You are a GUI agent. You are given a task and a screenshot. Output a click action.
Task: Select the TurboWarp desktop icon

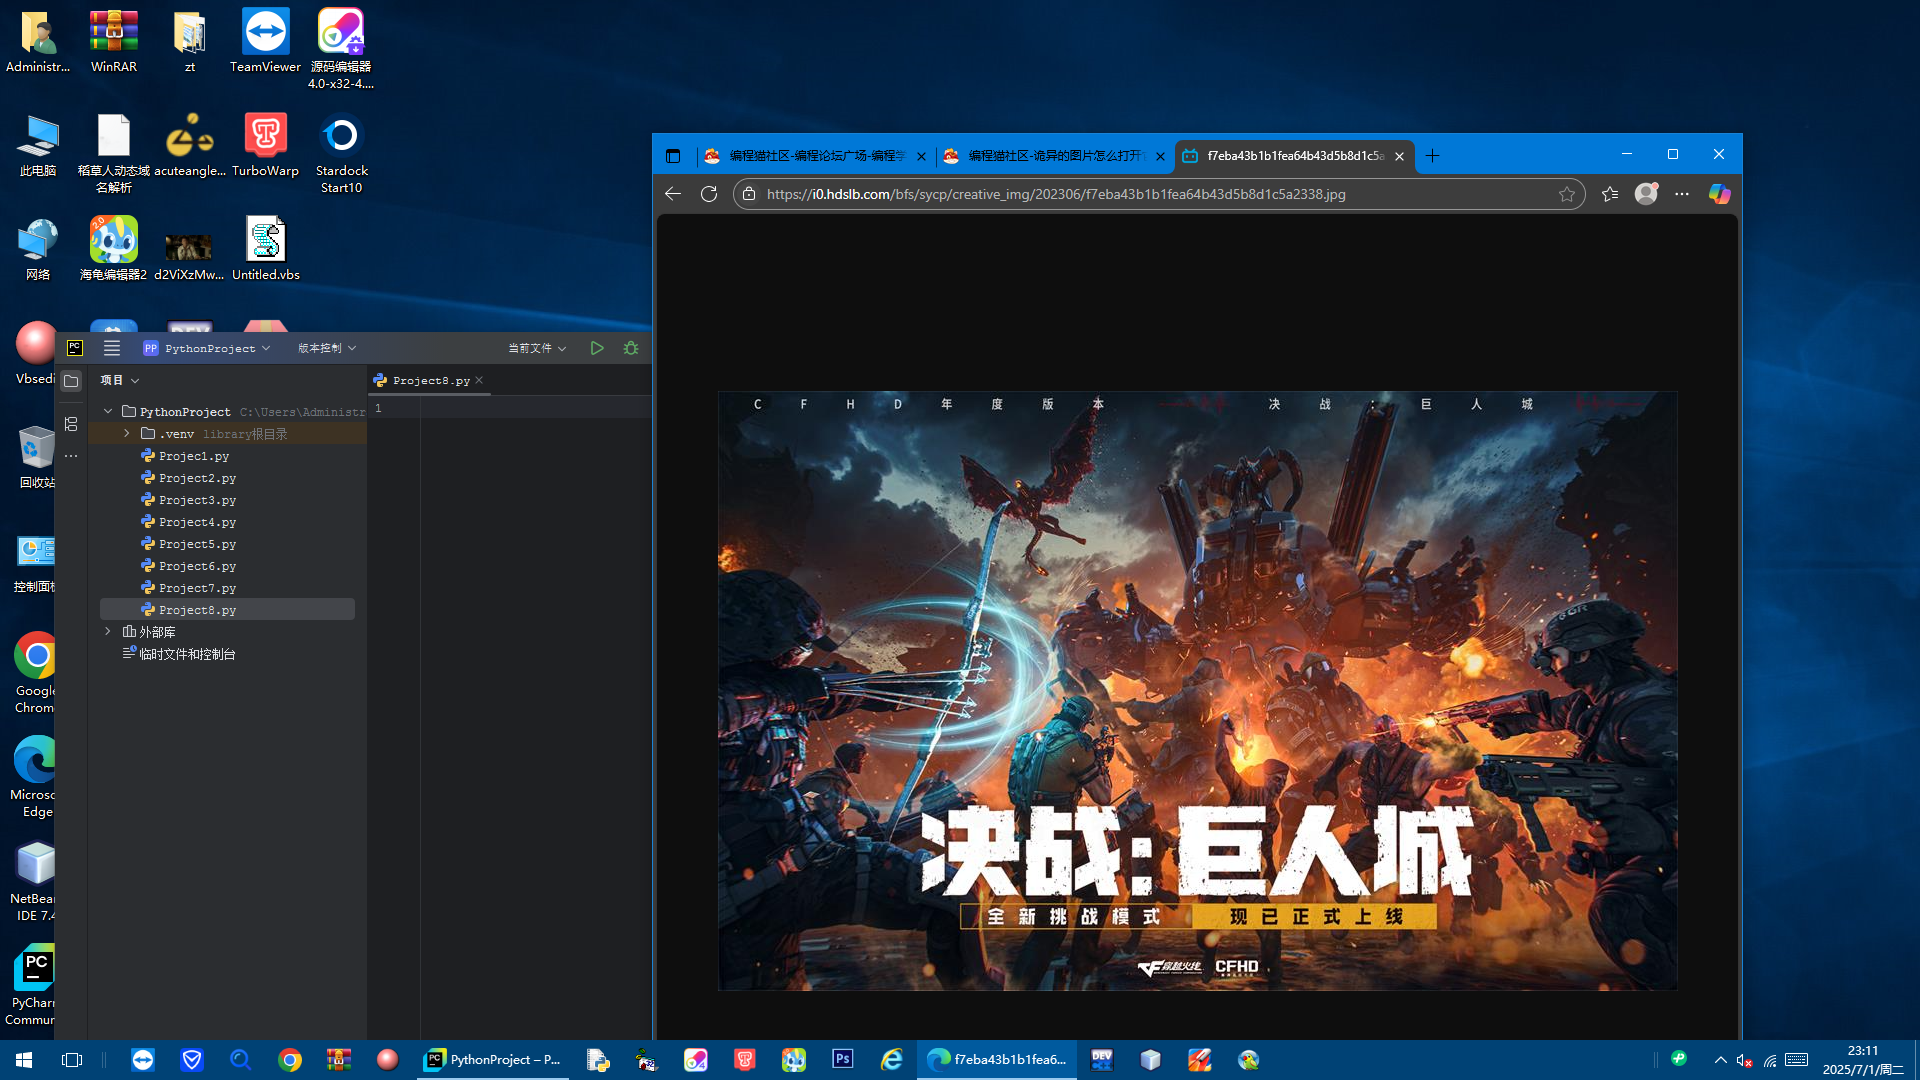[x=265, y=146]
